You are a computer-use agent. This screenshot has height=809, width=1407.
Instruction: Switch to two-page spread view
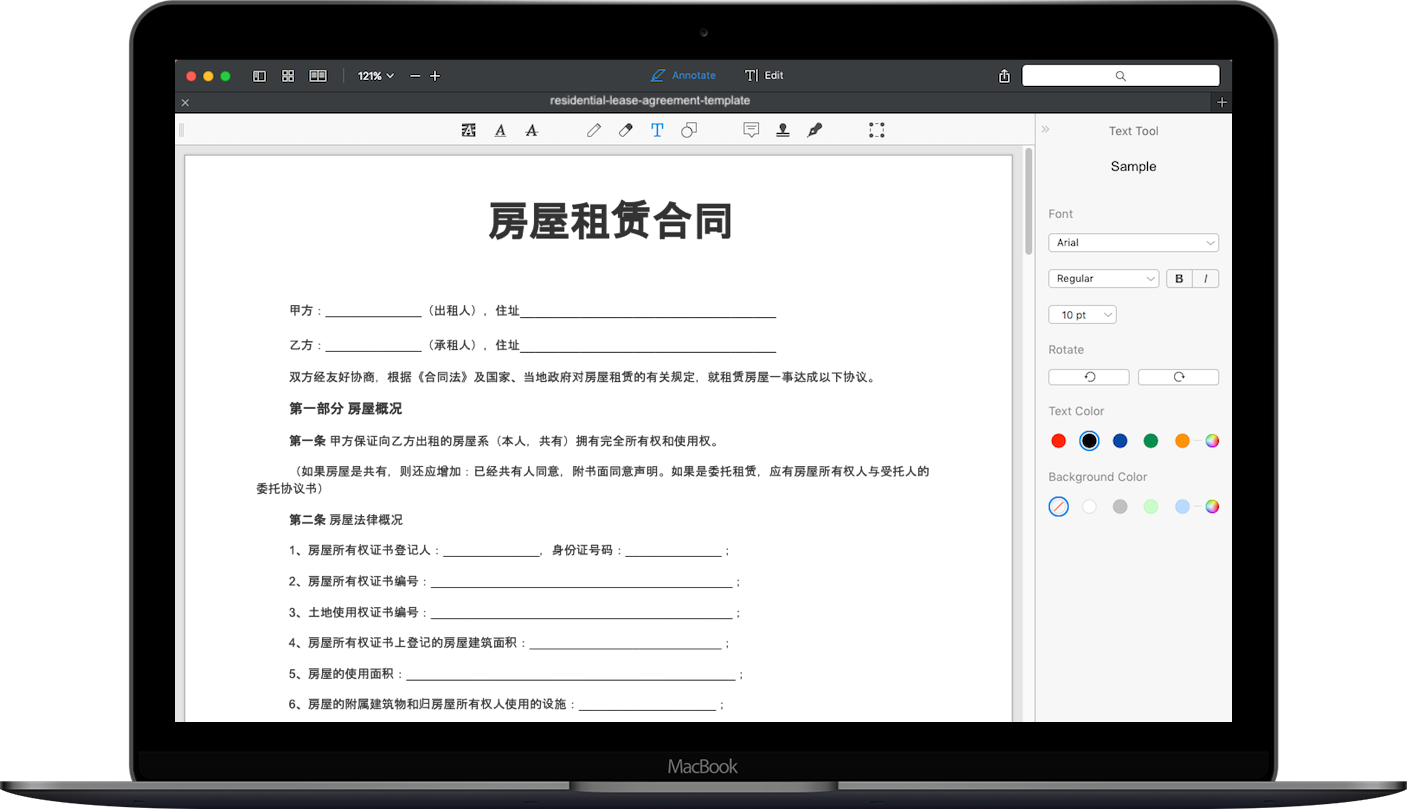318,76
